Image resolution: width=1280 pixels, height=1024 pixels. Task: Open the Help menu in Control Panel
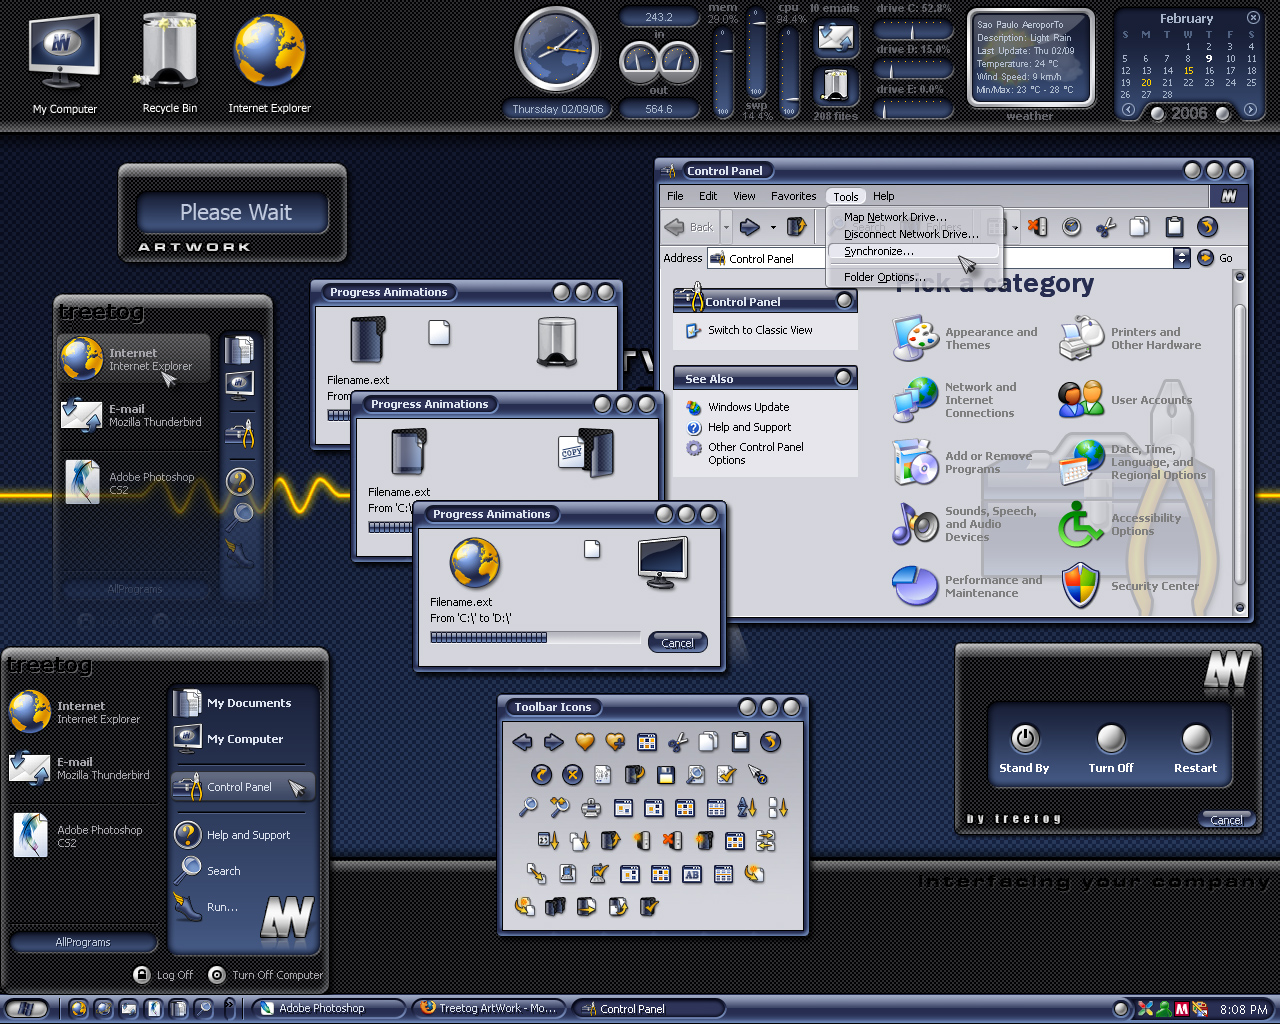click(883, 196)
